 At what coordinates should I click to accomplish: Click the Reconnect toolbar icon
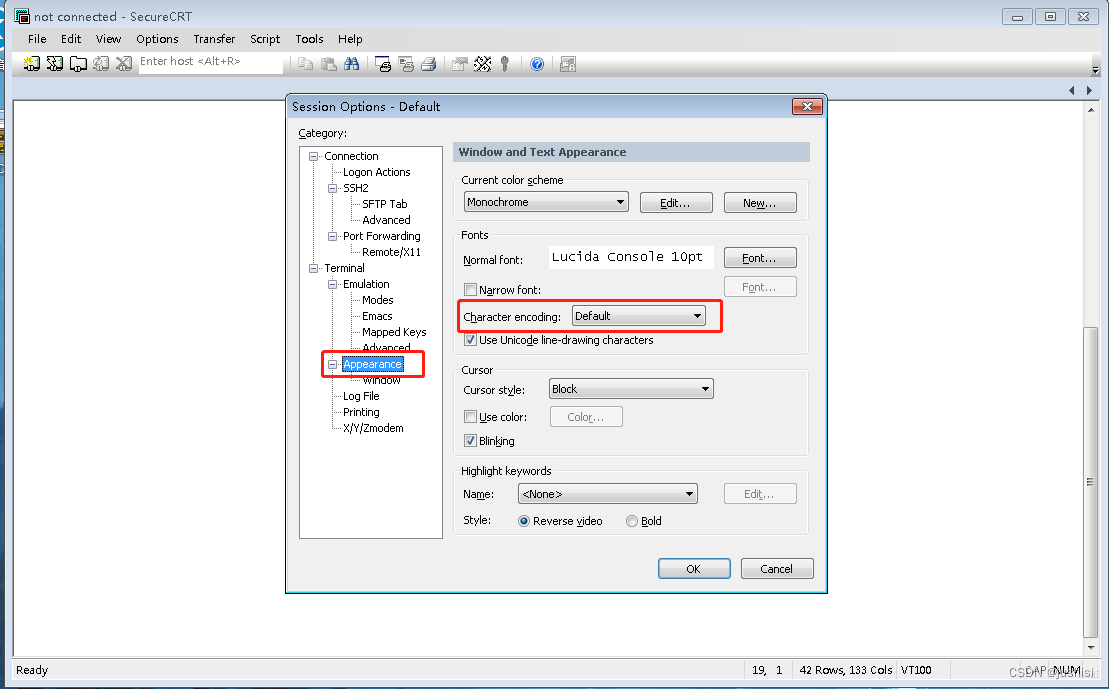[x=101, y=64]
